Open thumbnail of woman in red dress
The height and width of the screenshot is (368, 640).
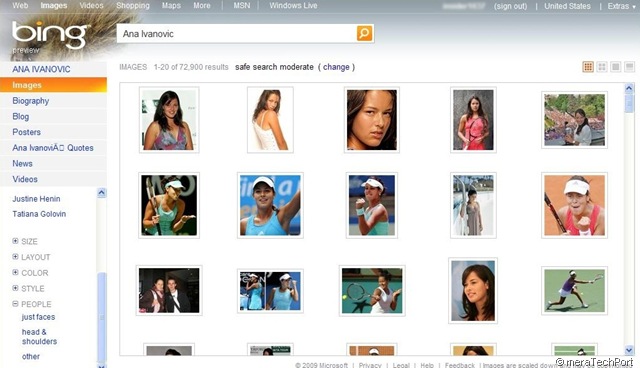tap(473, 120)
